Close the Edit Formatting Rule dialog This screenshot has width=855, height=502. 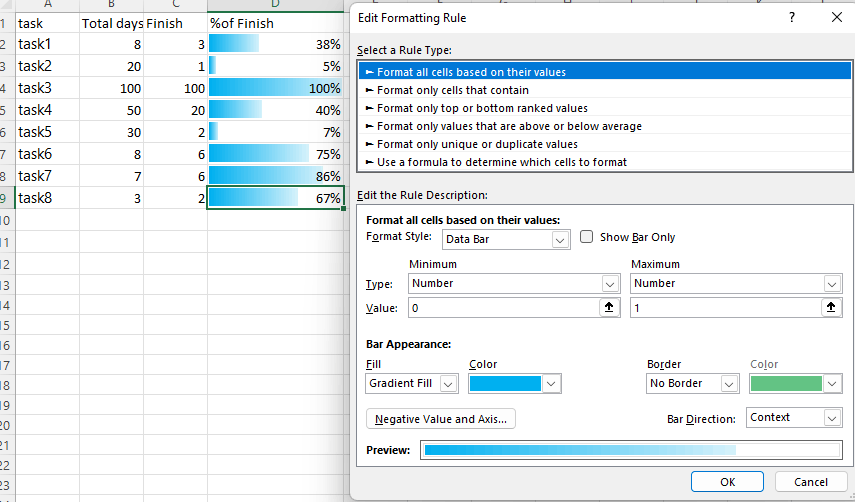[837, 18]
